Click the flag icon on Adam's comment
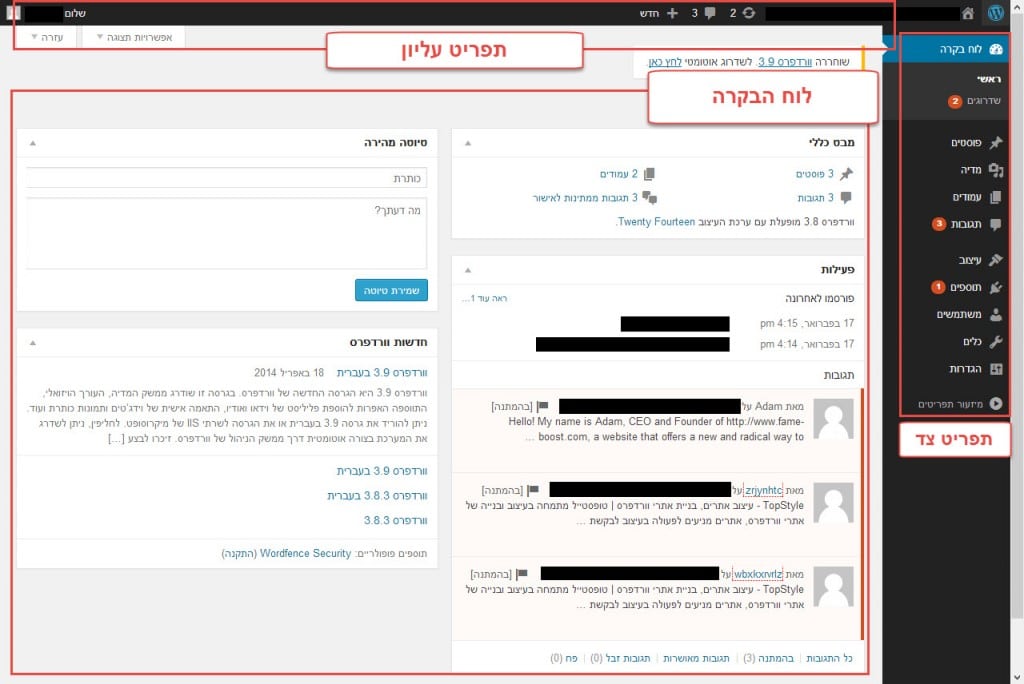 pos(543,406)
